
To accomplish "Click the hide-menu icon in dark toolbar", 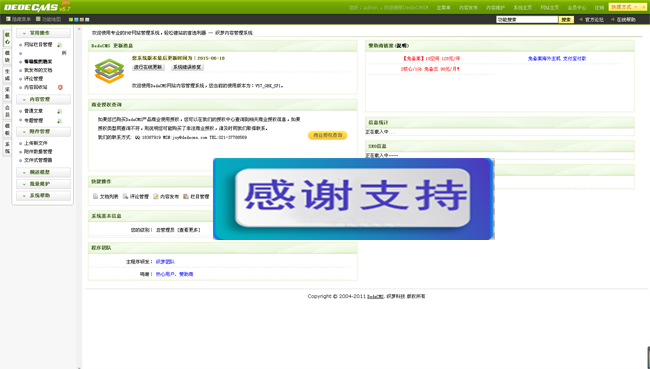I will [x=8, y=19].
